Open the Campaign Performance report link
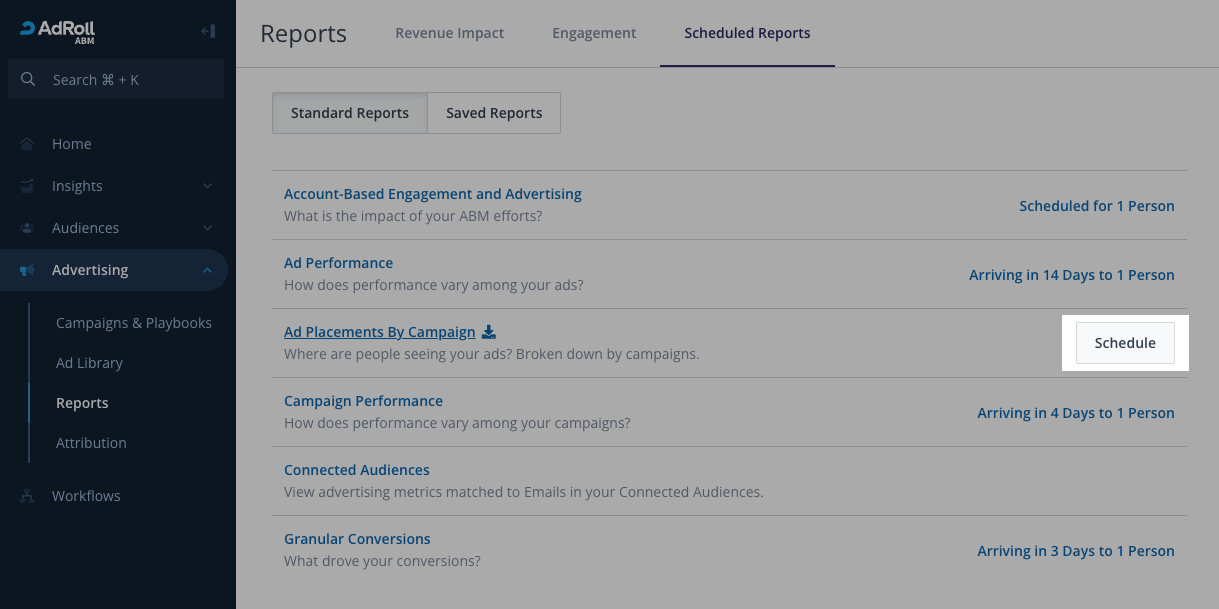The width and height of the screenshot is (1219, 609). 363,401
